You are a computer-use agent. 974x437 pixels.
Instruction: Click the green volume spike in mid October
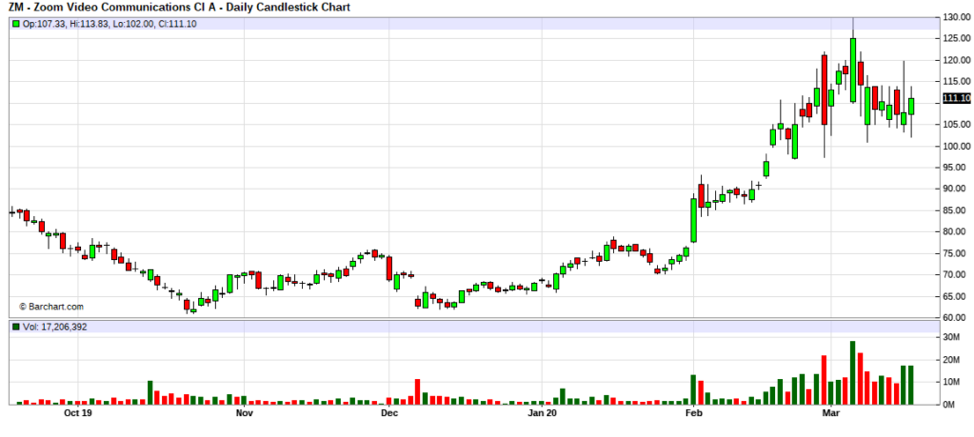(x=150, y=392)
